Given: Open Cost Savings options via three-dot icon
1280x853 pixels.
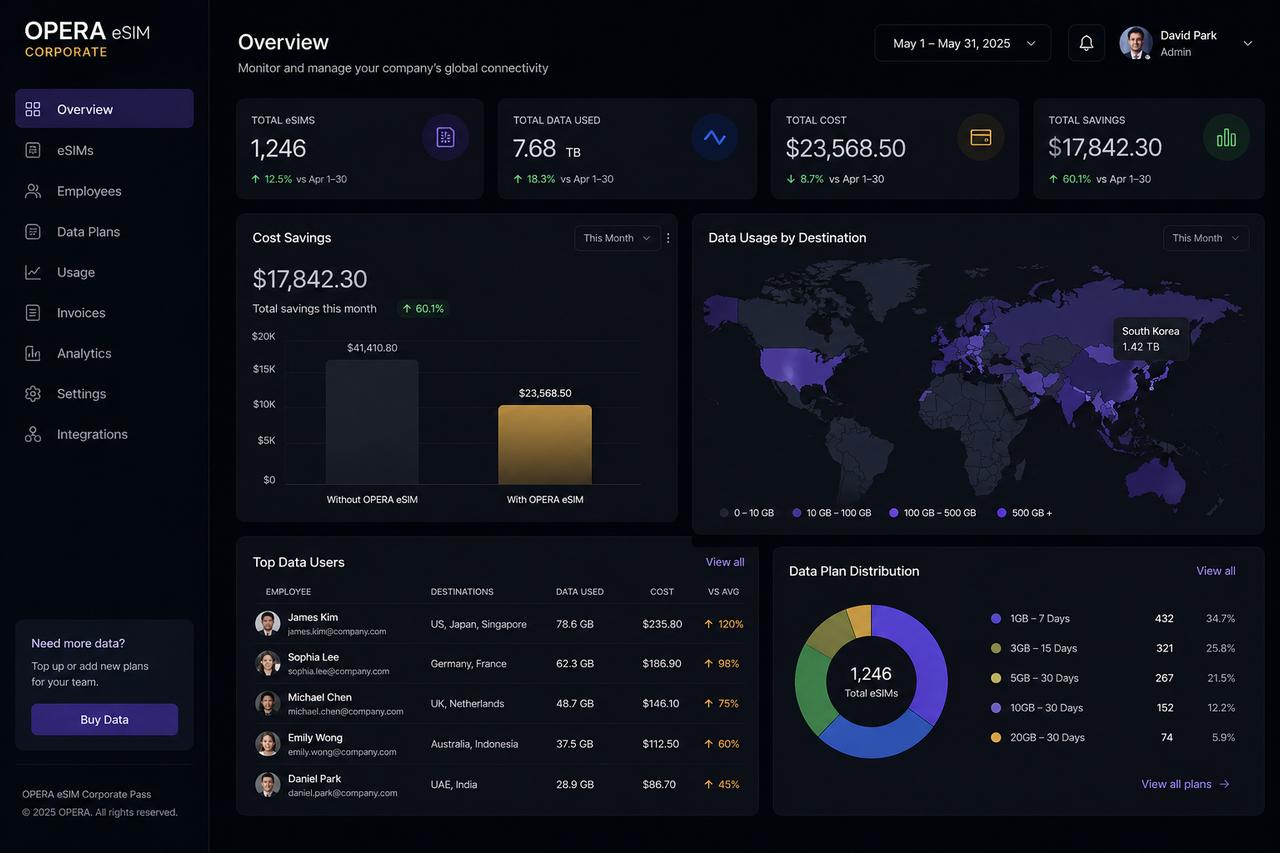Looking at the screenshot, I should coord(667,238).
